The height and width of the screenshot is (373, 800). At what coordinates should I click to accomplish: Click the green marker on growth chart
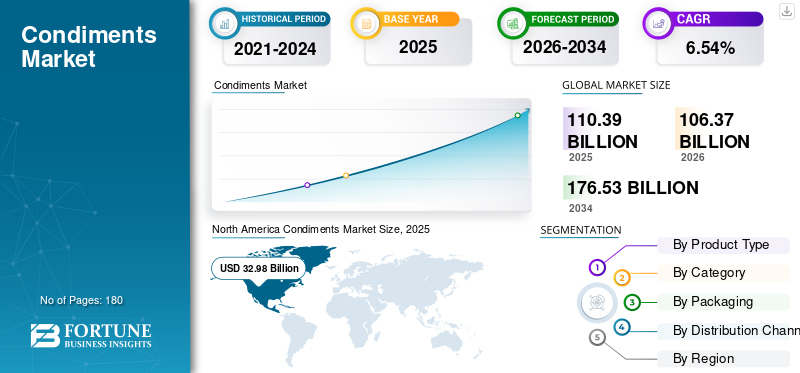click(x=517, y=115)
